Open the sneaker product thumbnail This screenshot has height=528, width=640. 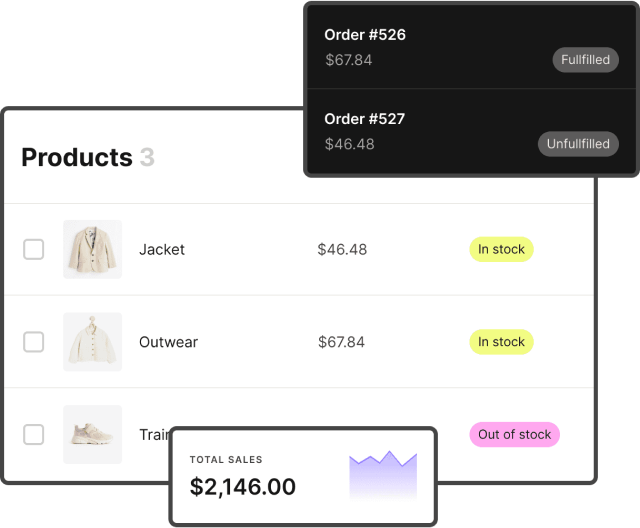(x=92, y=434)
